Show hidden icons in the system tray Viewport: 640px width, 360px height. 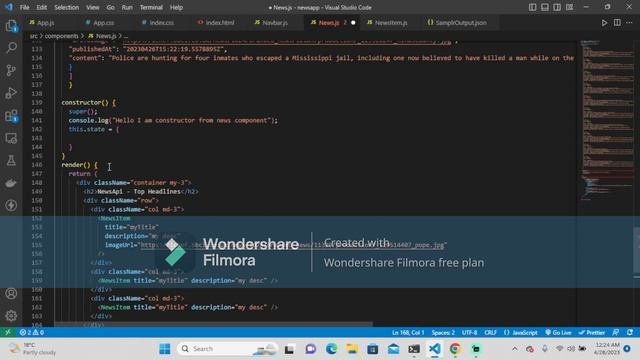515,349
